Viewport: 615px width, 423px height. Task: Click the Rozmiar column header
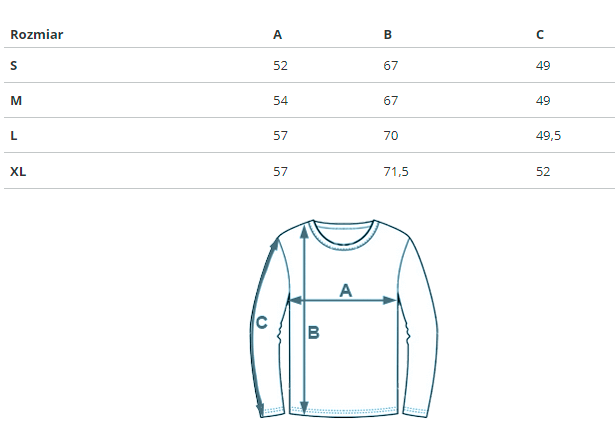36,35
